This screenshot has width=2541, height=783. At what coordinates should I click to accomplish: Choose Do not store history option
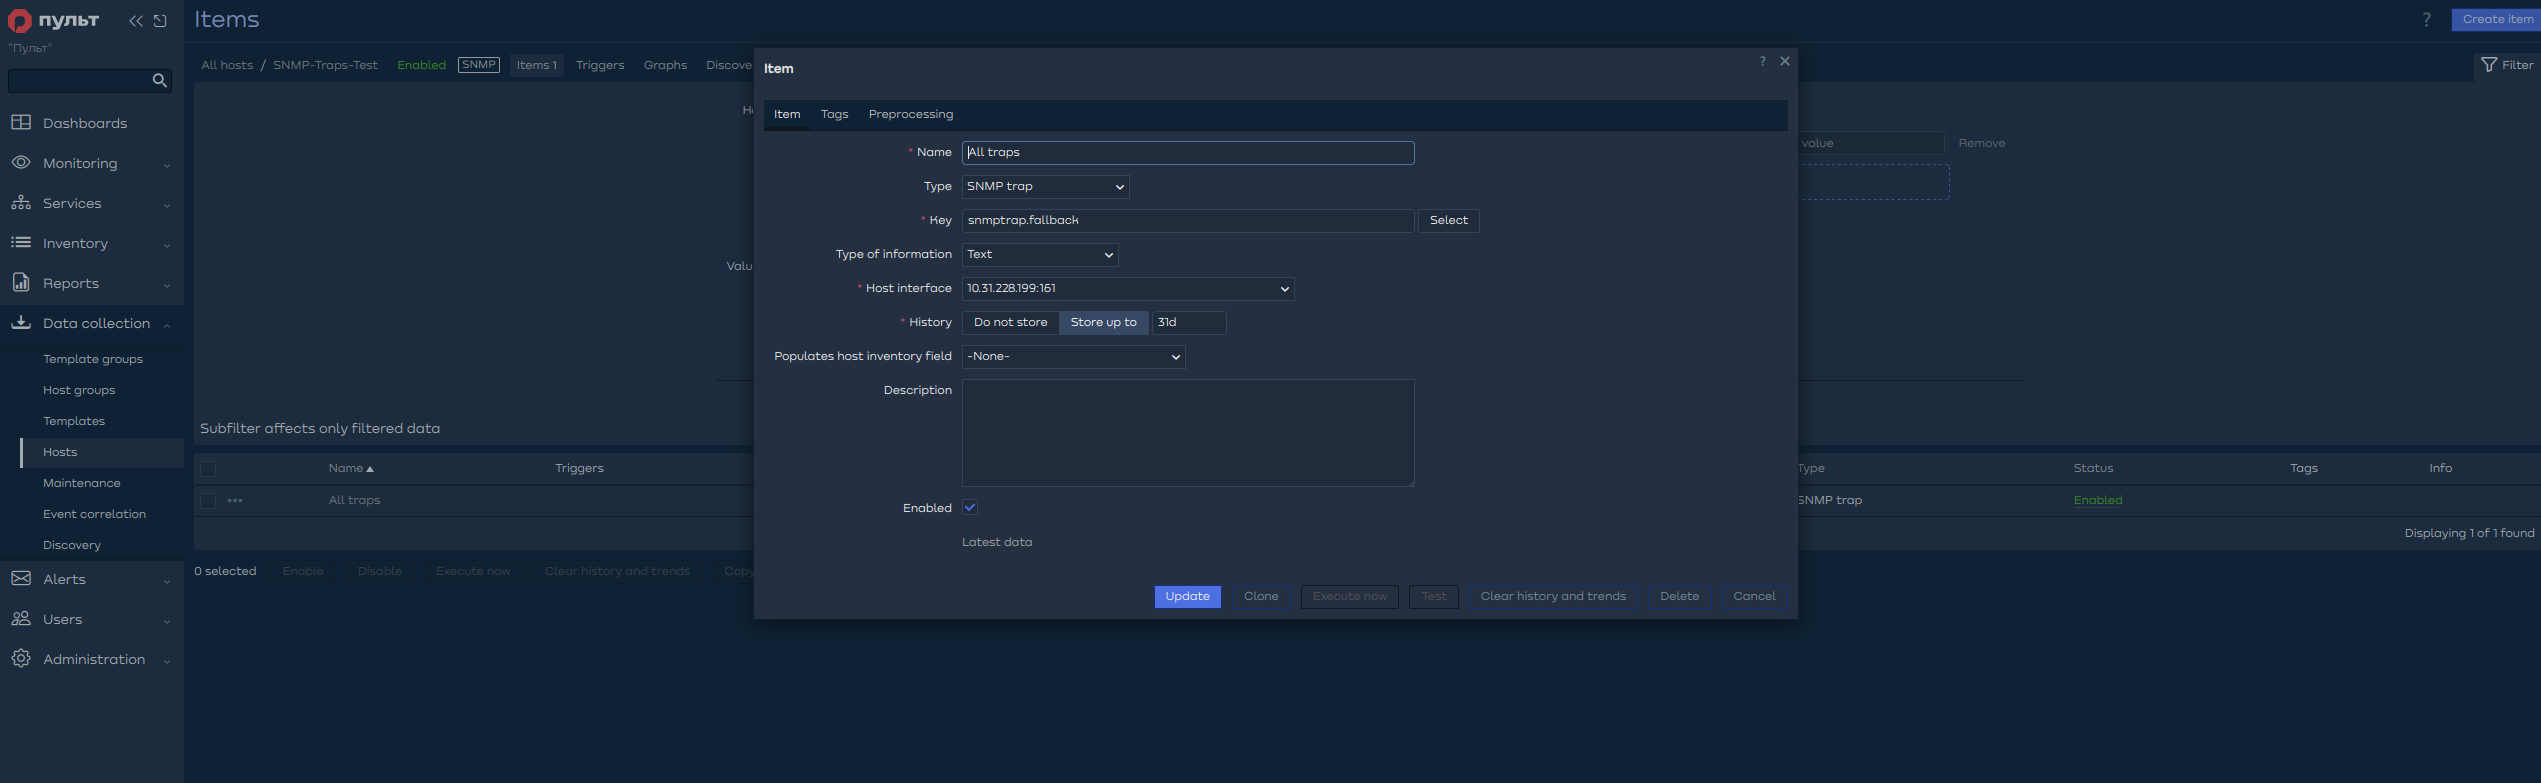click(1010, 322)
